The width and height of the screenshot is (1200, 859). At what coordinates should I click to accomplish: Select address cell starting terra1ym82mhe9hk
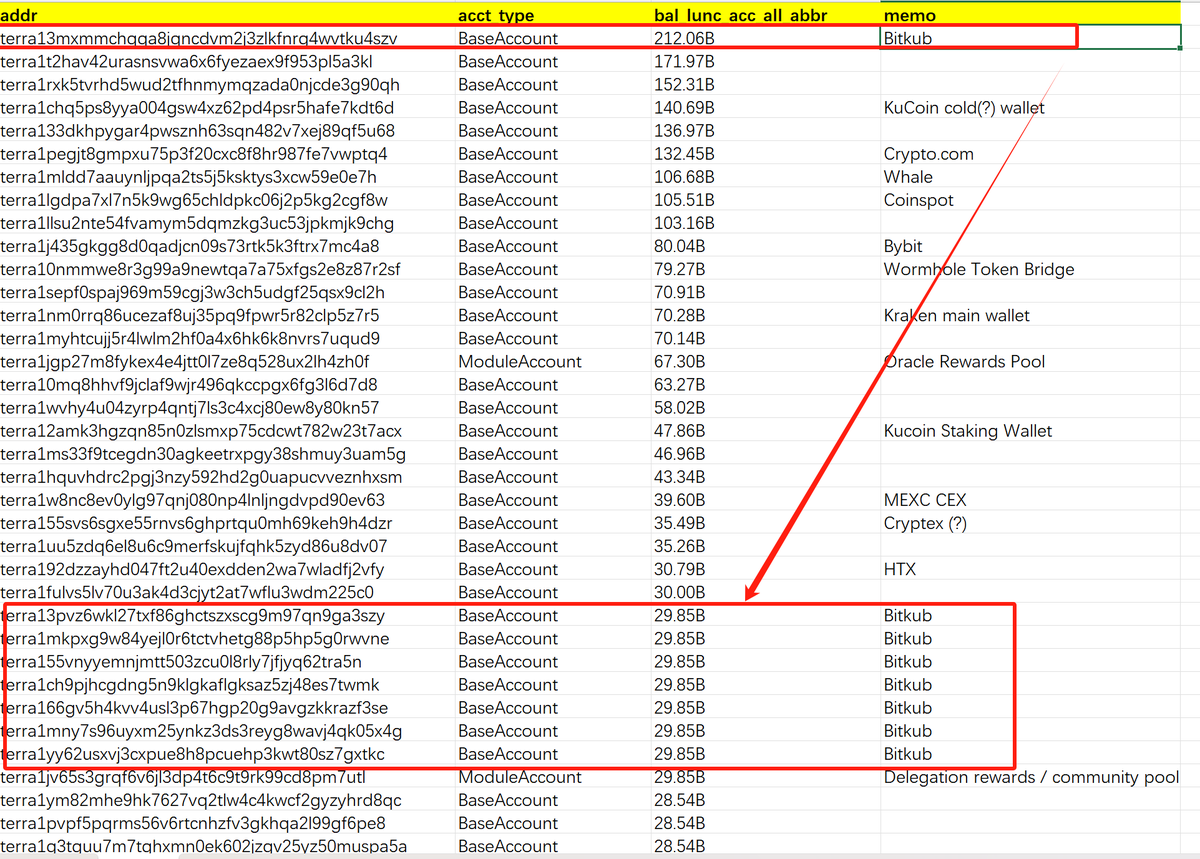pyautogui.click(x=227, y=800)
